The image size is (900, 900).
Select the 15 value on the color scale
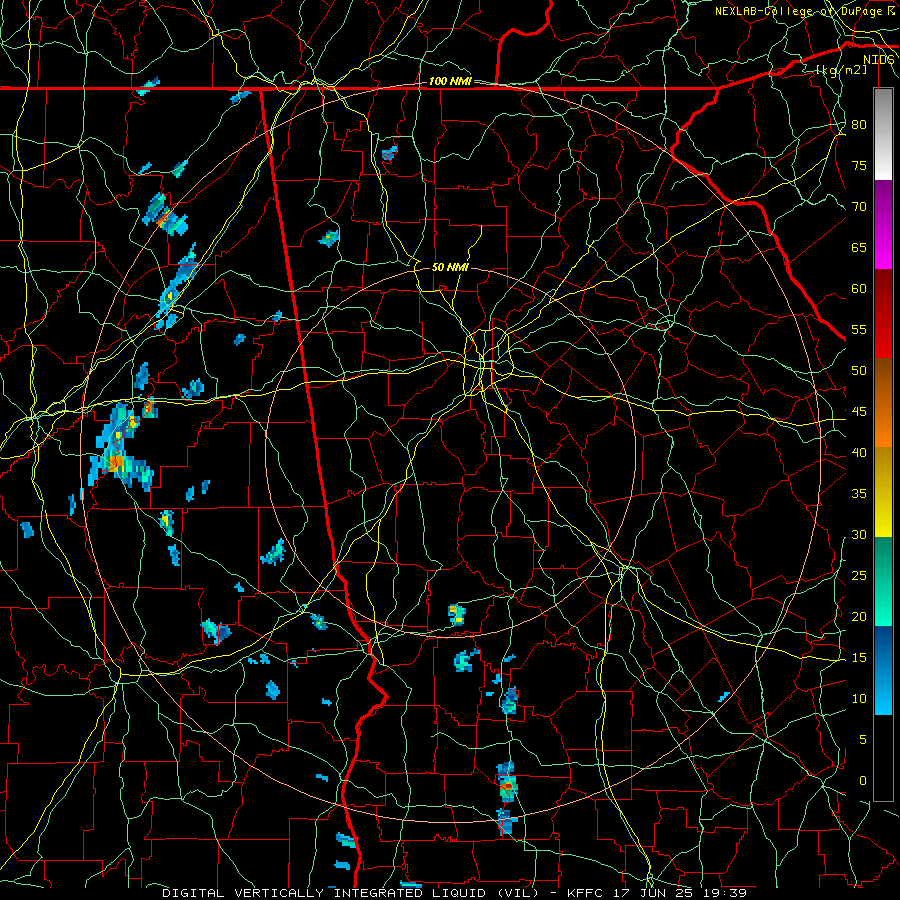point(859,658)
